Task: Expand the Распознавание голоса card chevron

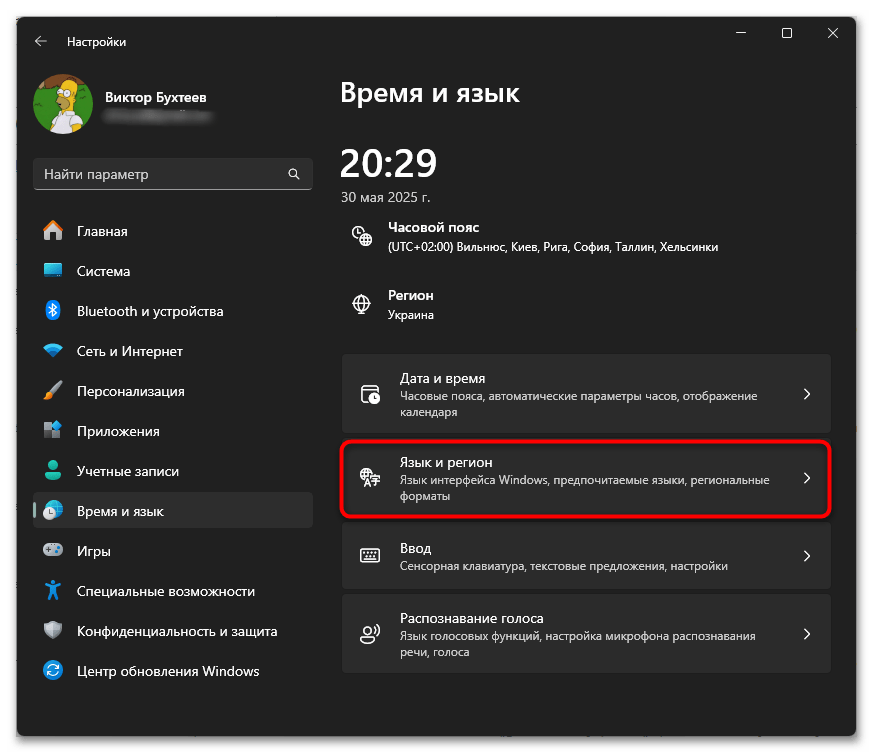Action: (807, 634)
